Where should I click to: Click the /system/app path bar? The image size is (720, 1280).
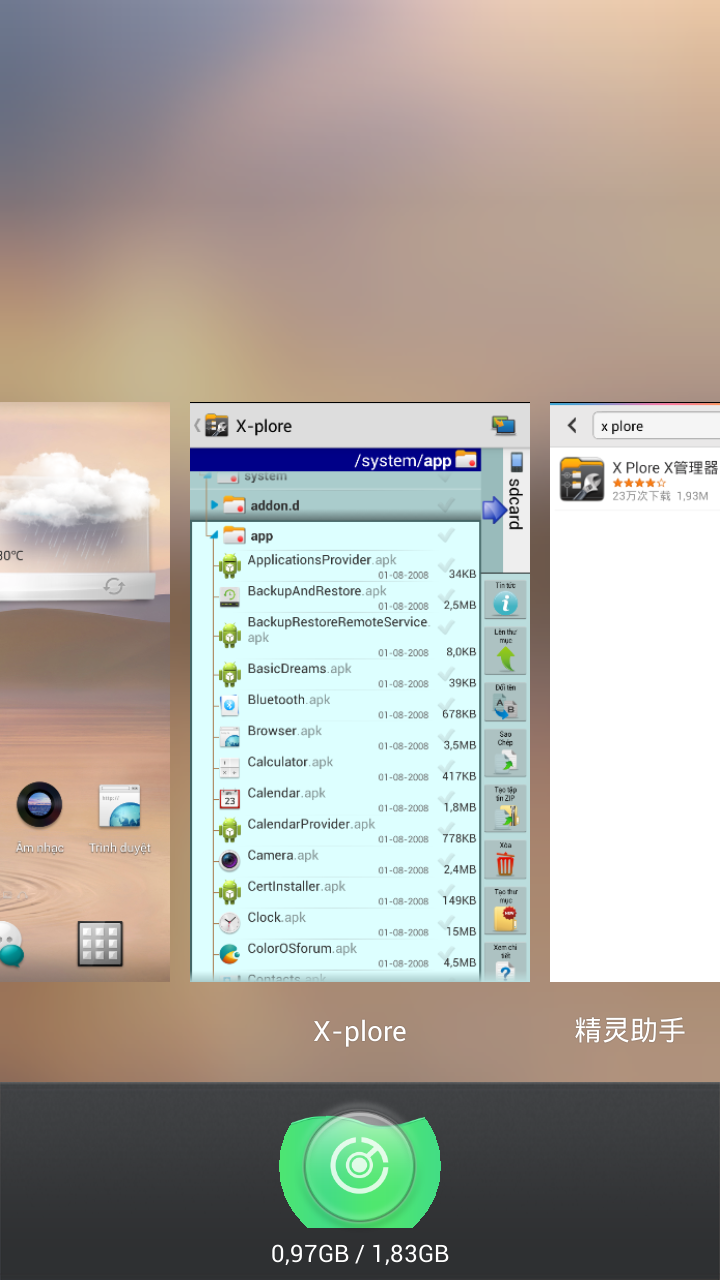point(335,460)
